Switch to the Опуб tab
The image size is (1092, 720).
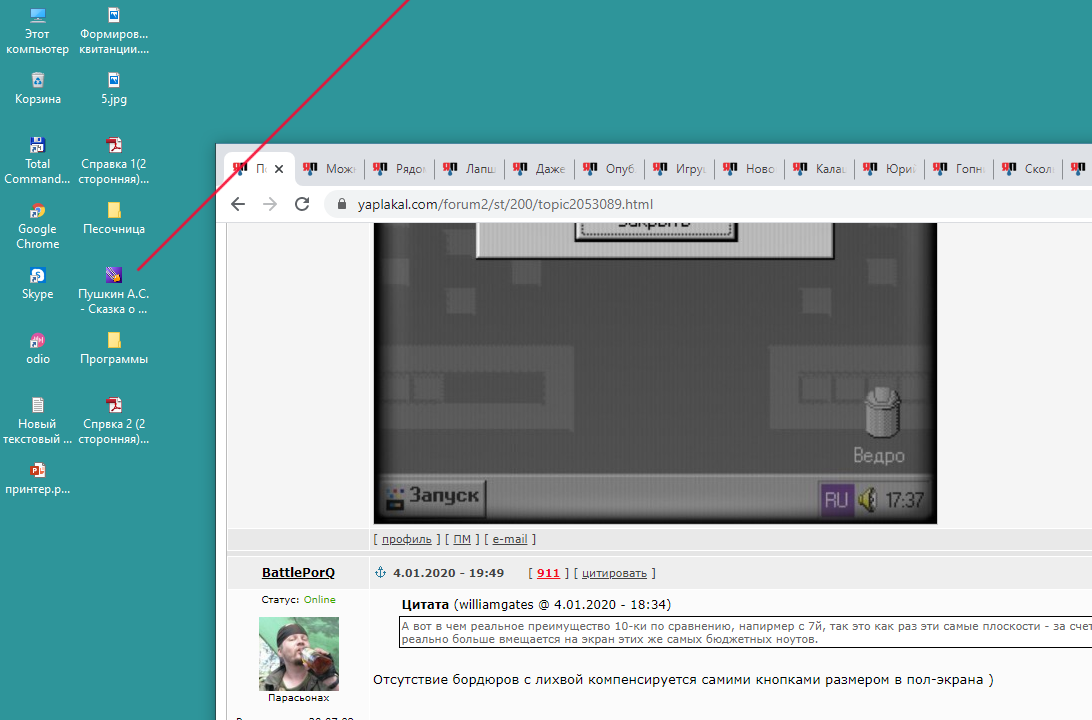[610, 169]
